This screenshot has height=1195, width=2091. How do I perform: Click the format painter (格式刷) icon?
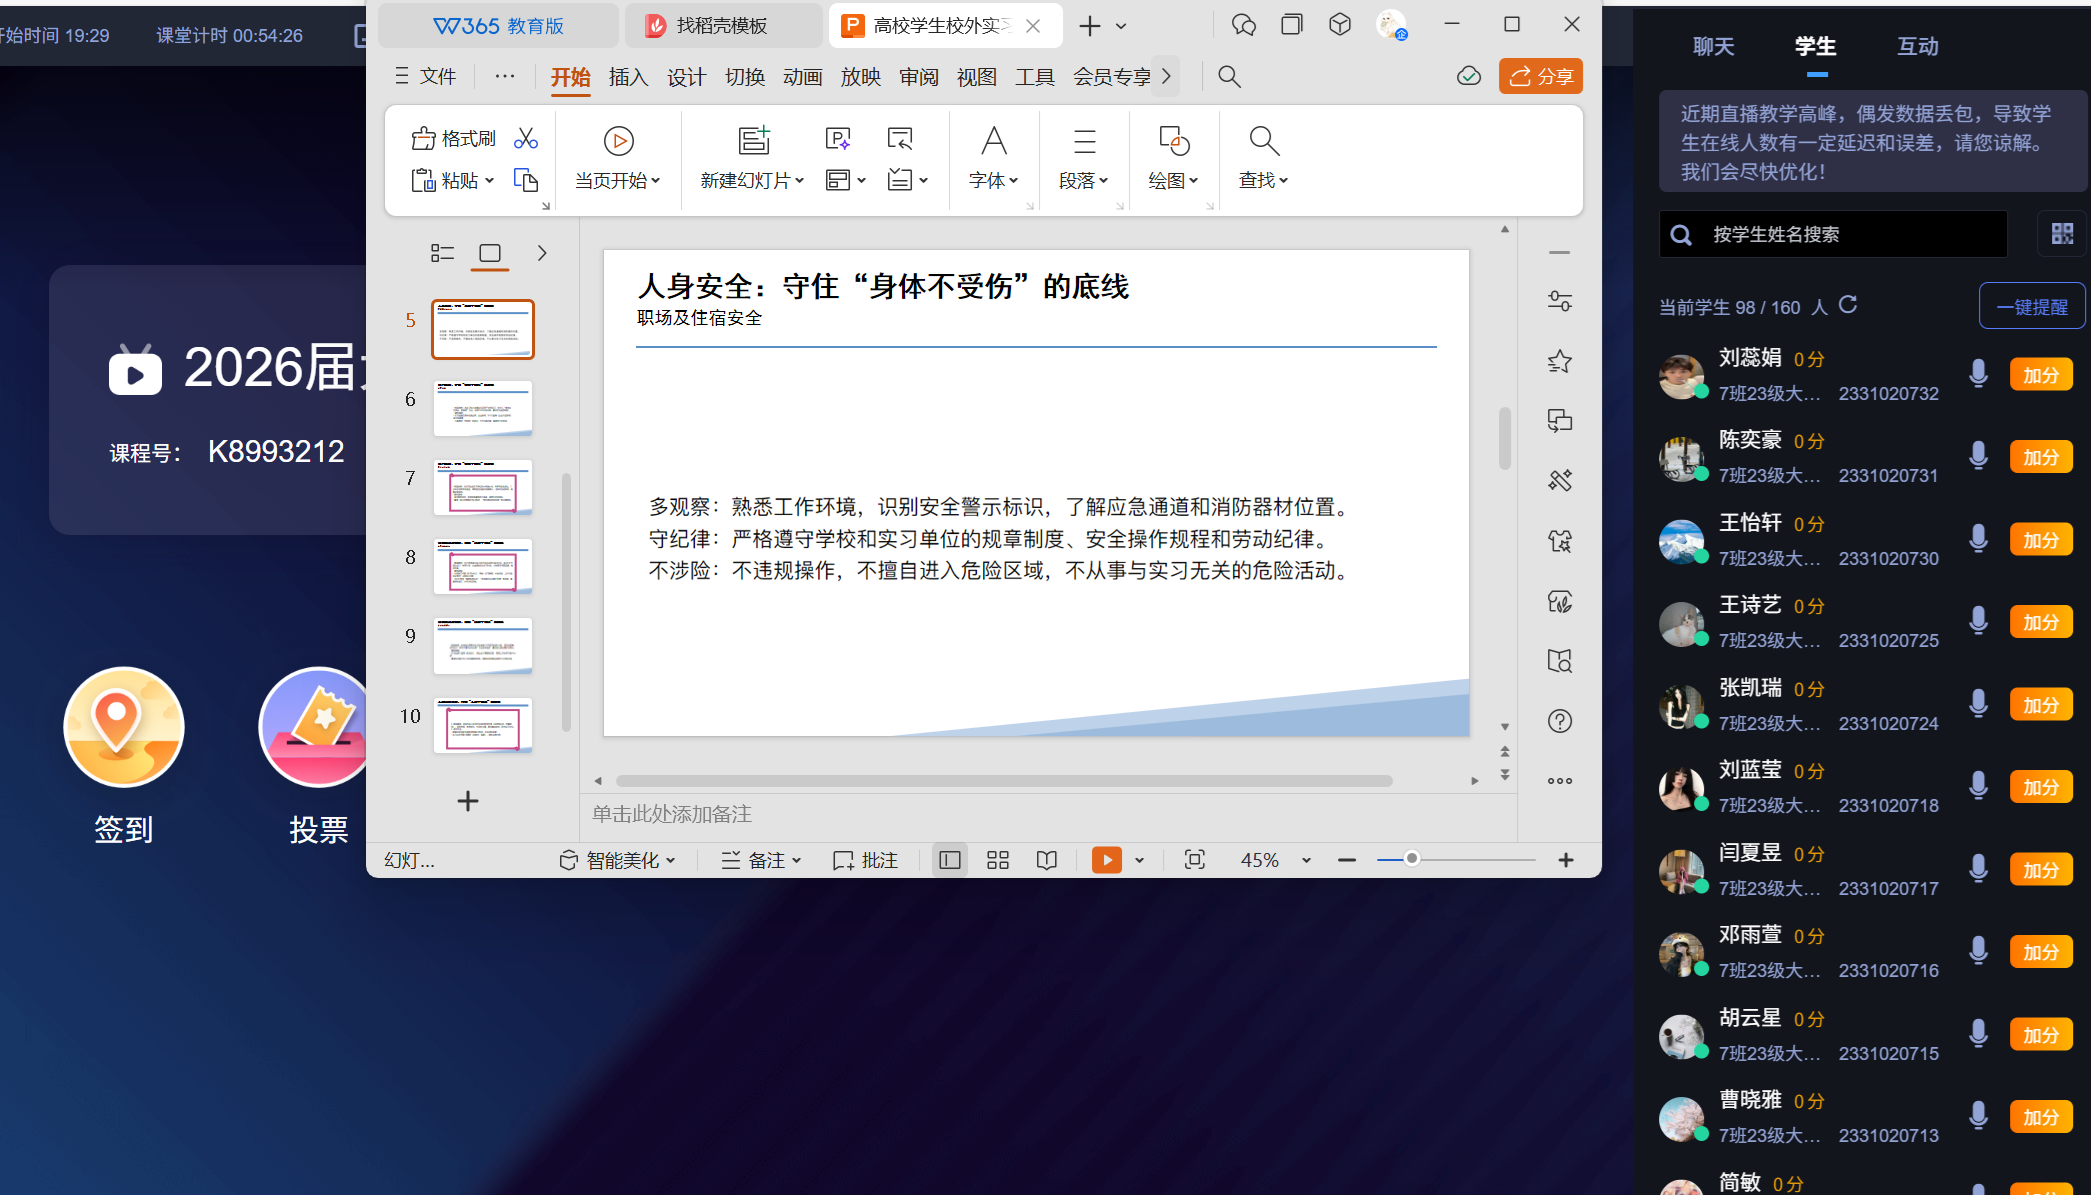(x=424, y=138)
